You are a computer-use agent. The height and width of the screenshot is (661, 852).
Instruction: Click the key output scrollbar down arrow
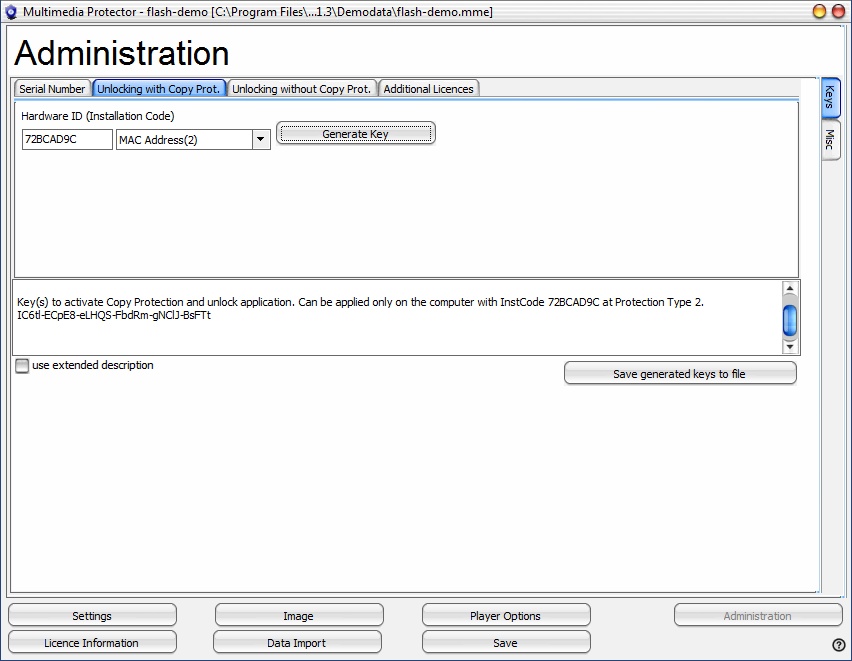tap(790, 347)
